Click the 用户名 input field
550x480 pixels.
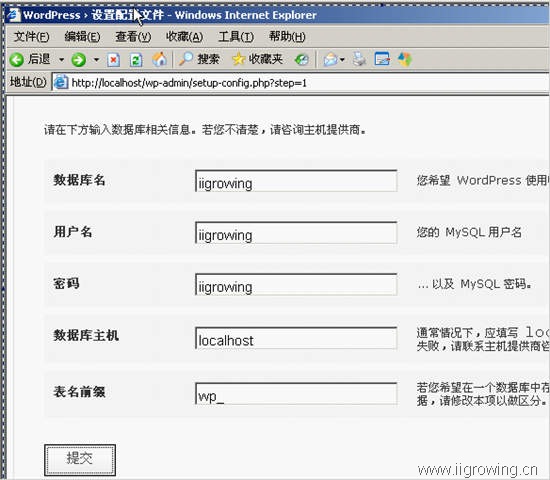pyautogui.click(x=296, y=233)
